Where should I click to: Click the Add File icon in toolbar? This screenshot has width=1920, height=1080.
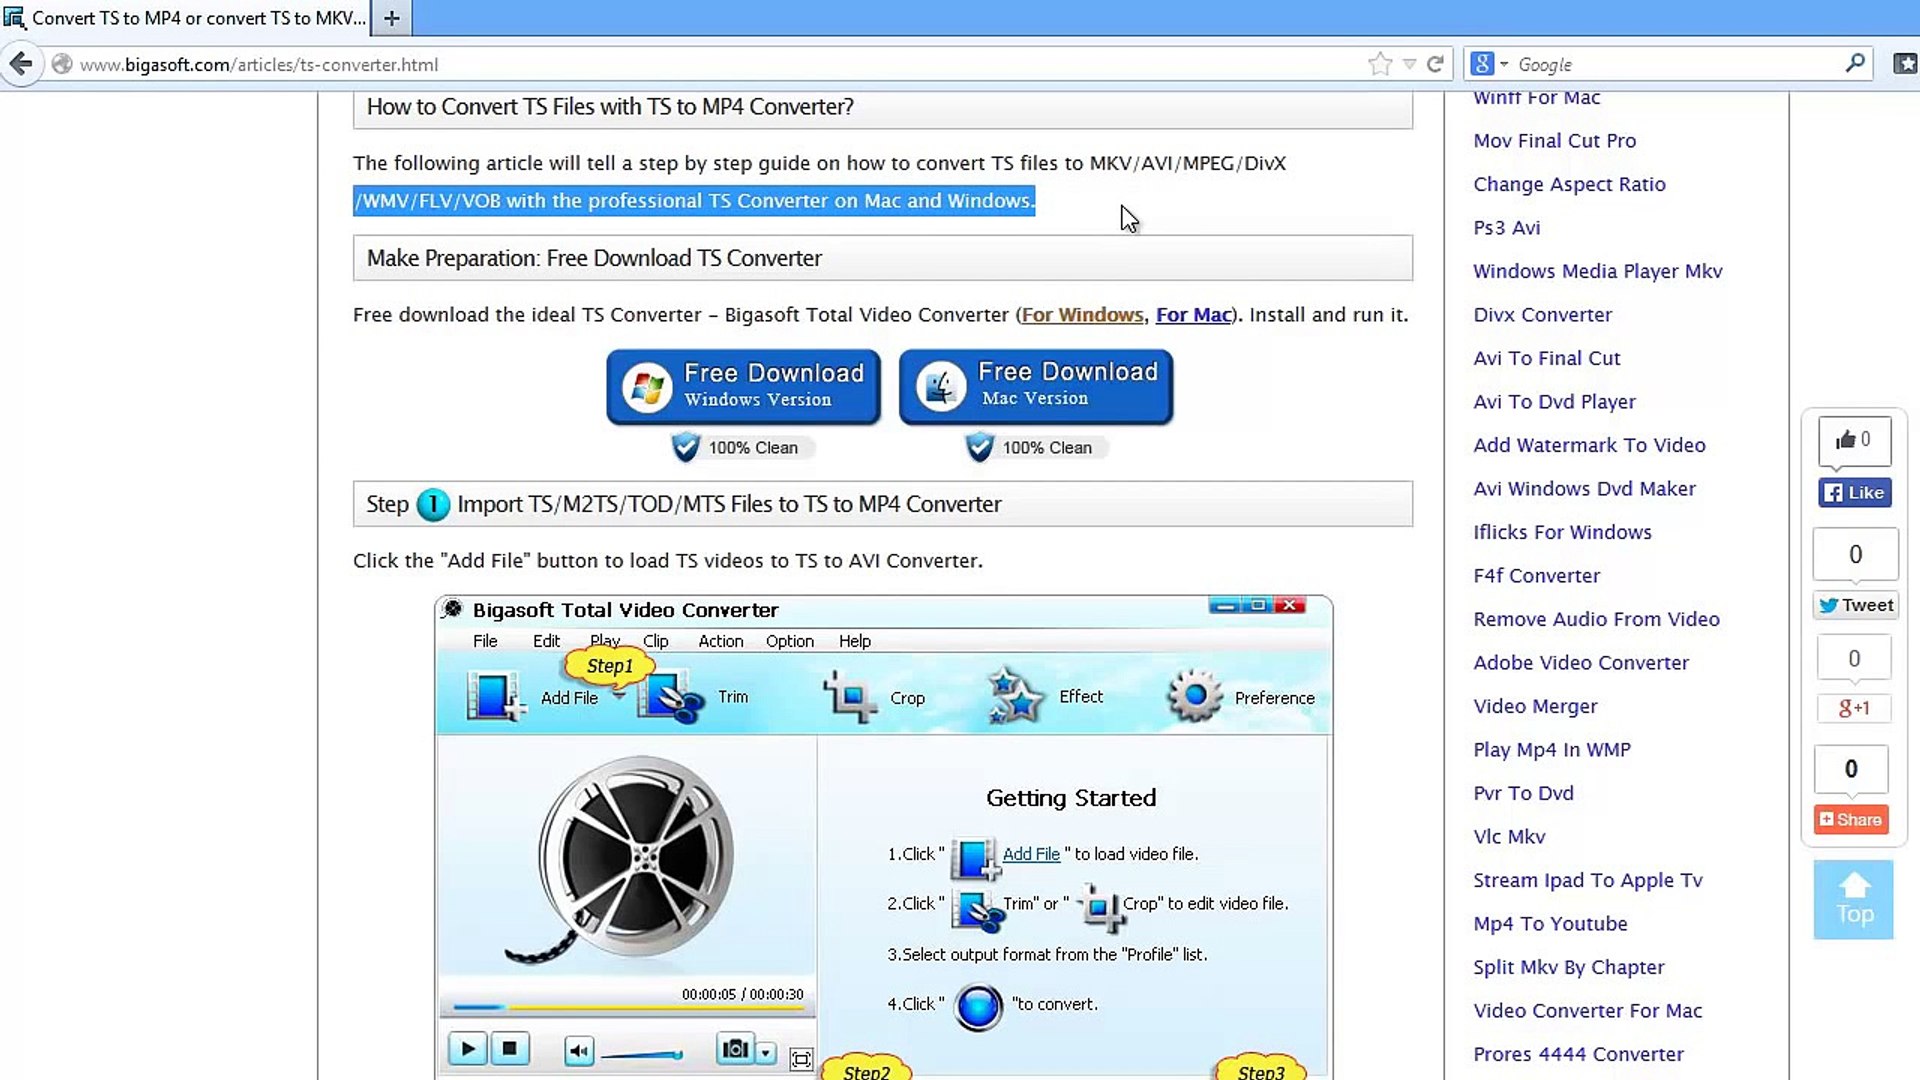[495, 696]
